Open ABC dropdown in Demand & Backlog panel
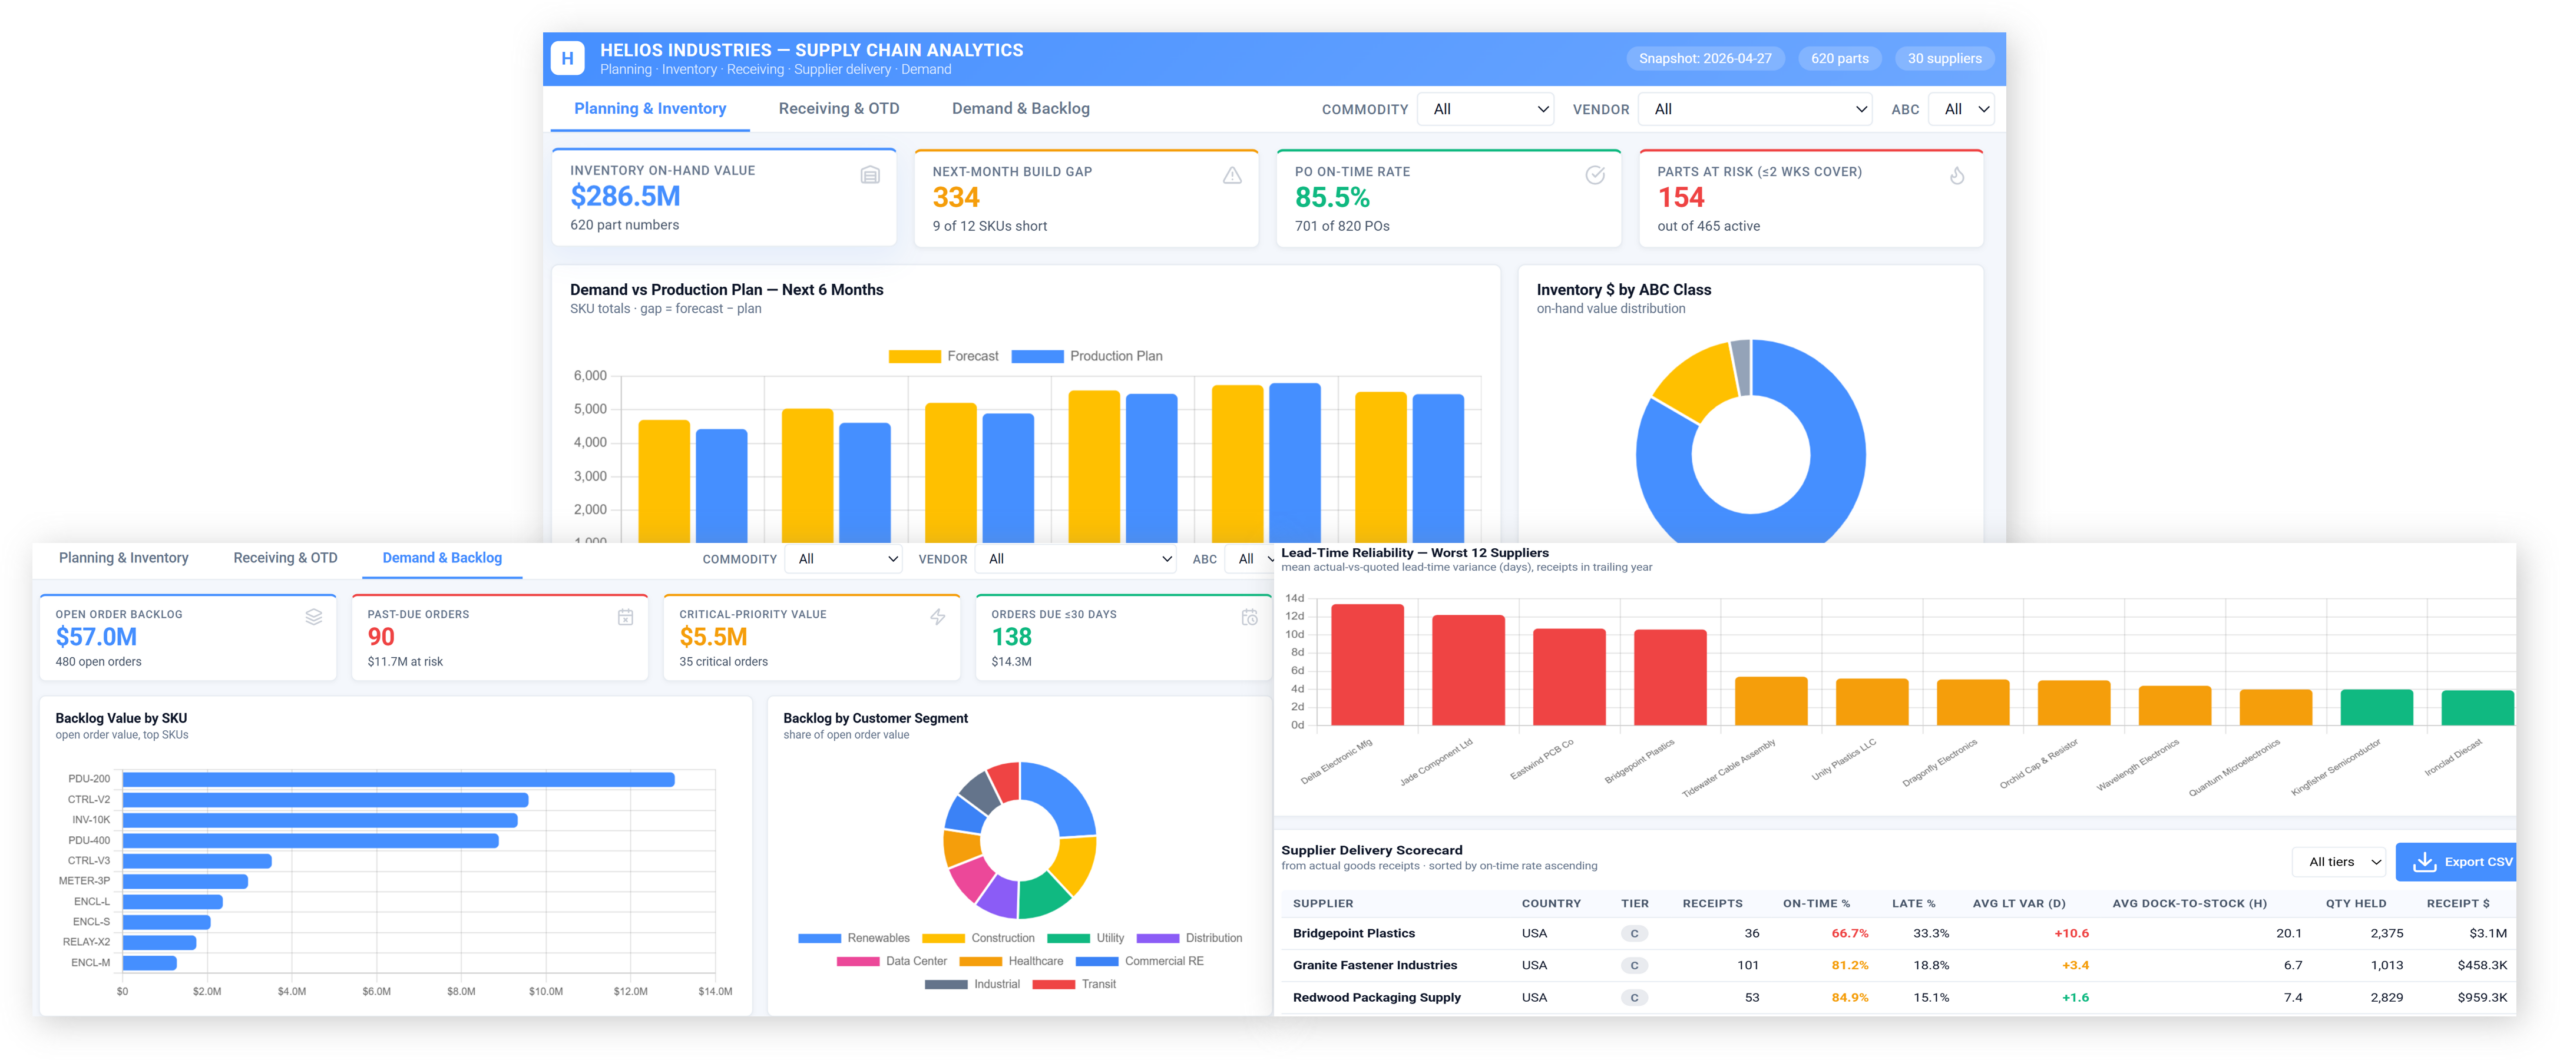Viewport: 2560px width, 1060px height. (x=1249, y=559)
